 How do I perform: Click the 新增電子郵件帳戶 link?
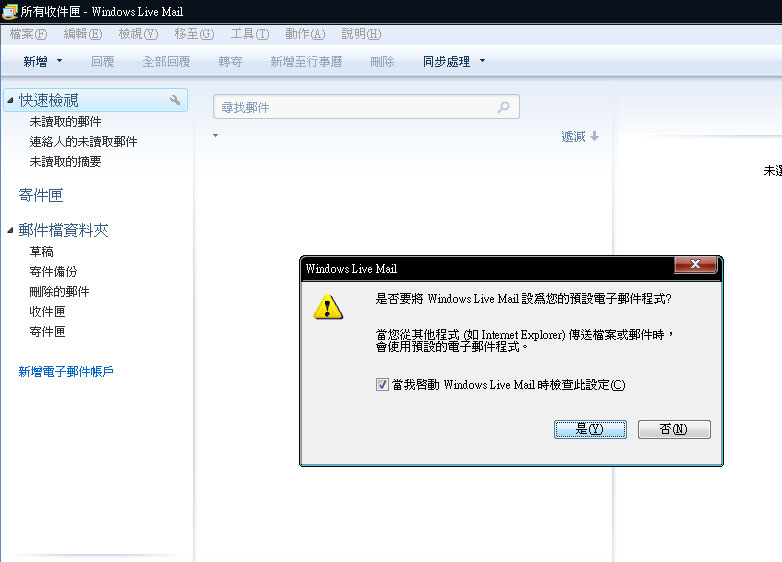tap(66, 372)
